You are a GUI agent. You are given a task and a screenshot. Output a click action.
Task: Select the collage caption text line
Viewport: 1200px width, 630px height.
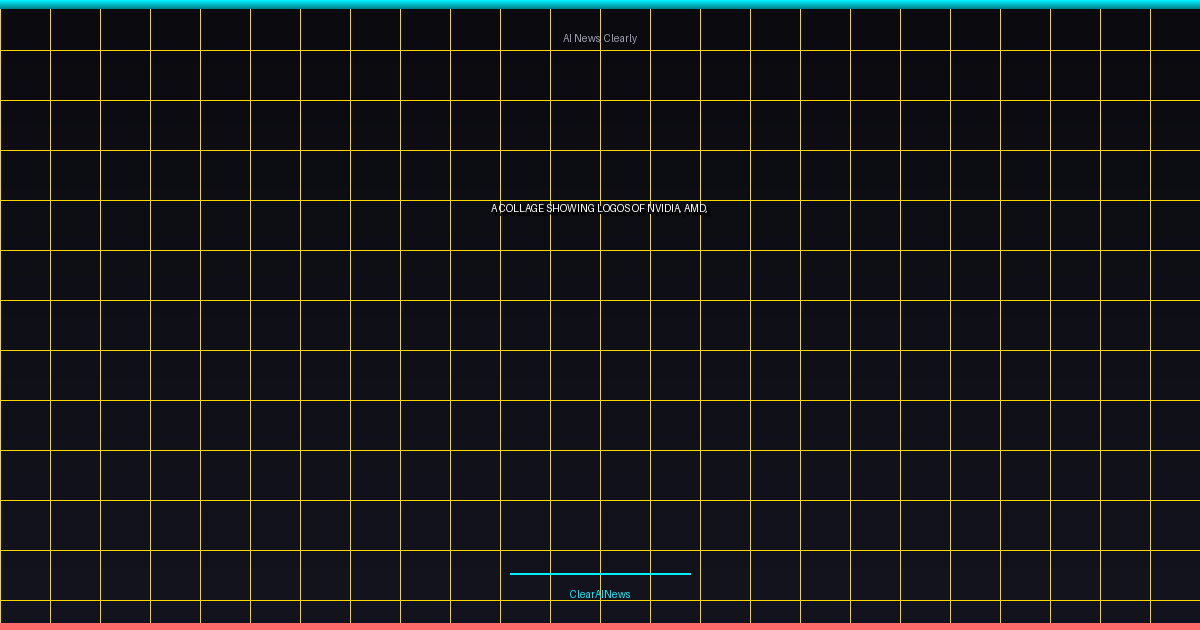(x=599, y=208)
